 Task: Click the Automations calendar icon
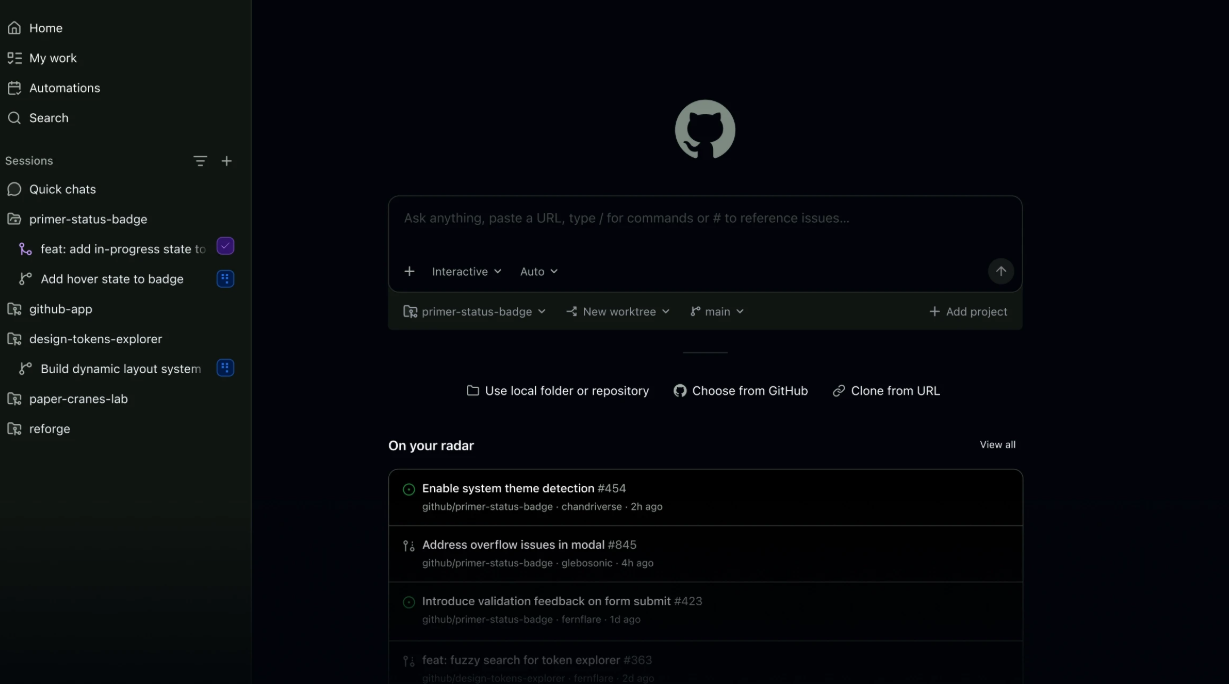14,88
